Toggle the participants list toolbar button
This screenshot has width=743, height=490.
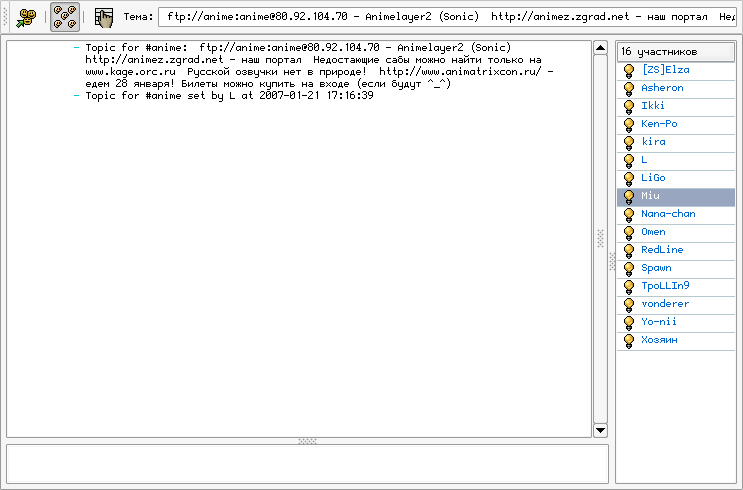pyautogui.click(x=66, y=16)
